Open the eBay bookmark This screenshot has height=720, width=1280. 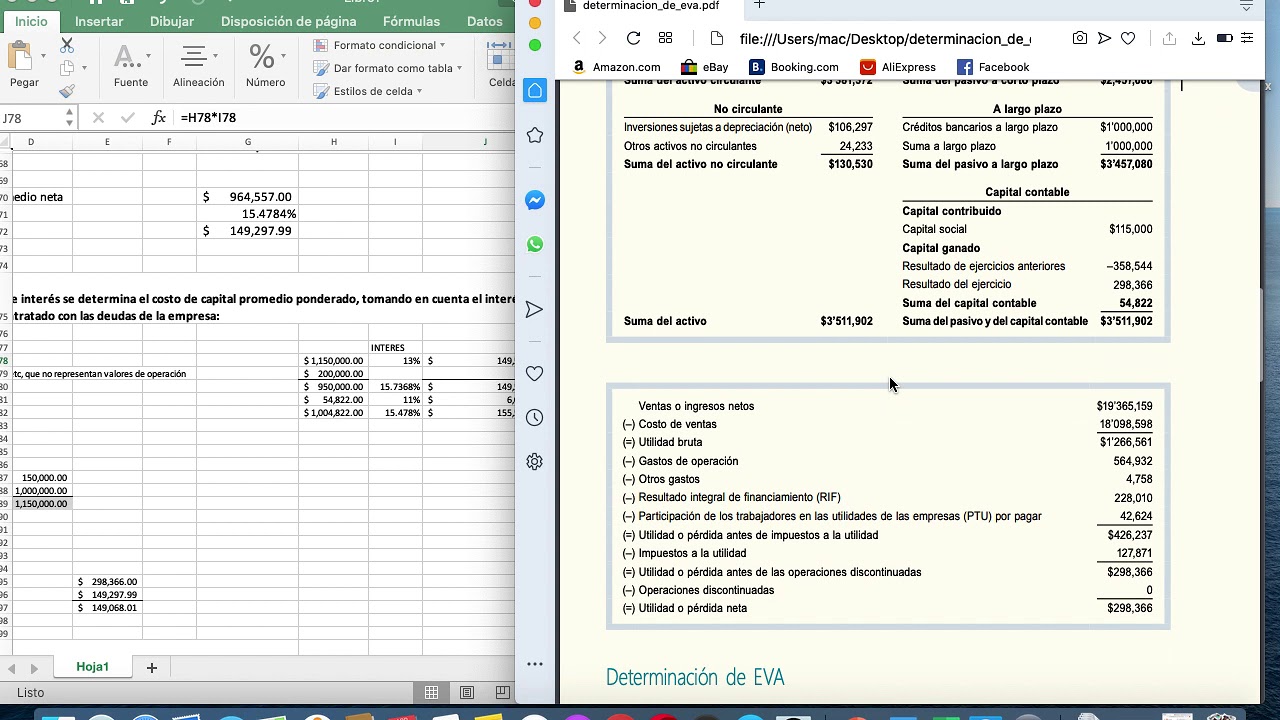click(705, 67)
